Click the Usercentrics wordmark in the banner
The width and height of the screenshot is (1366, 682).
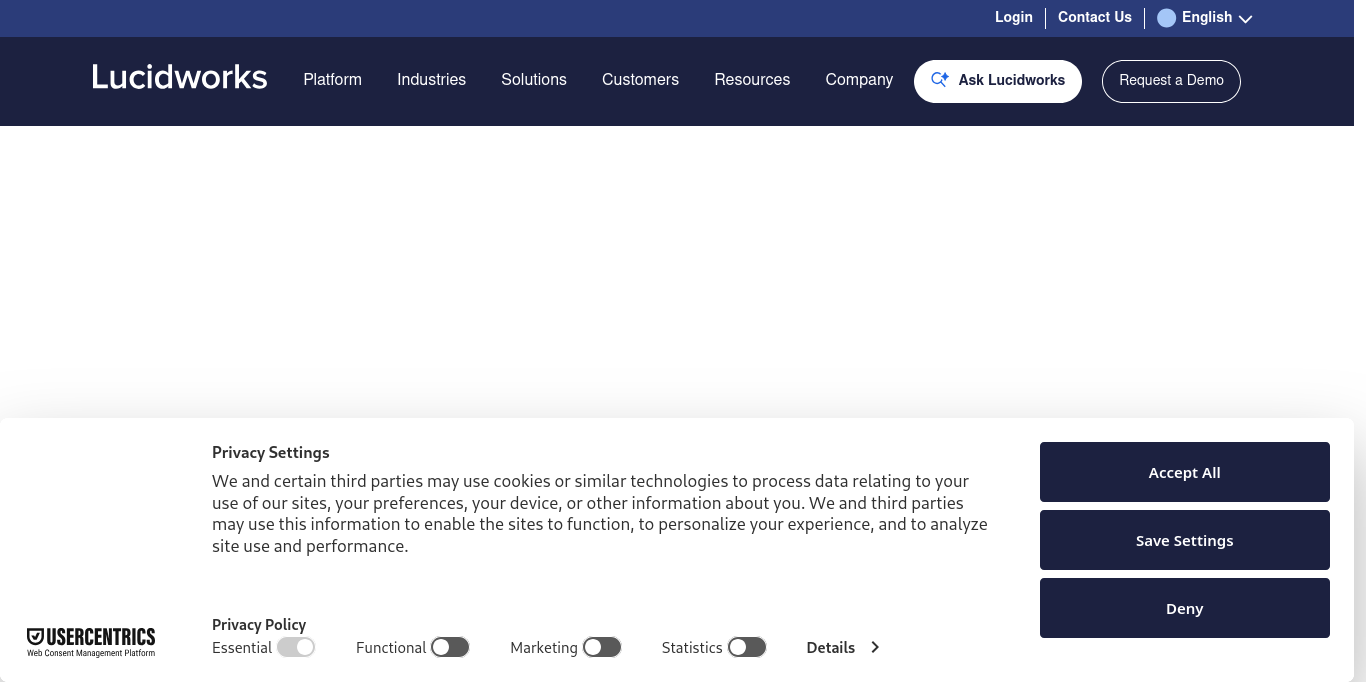pos(98,634)
